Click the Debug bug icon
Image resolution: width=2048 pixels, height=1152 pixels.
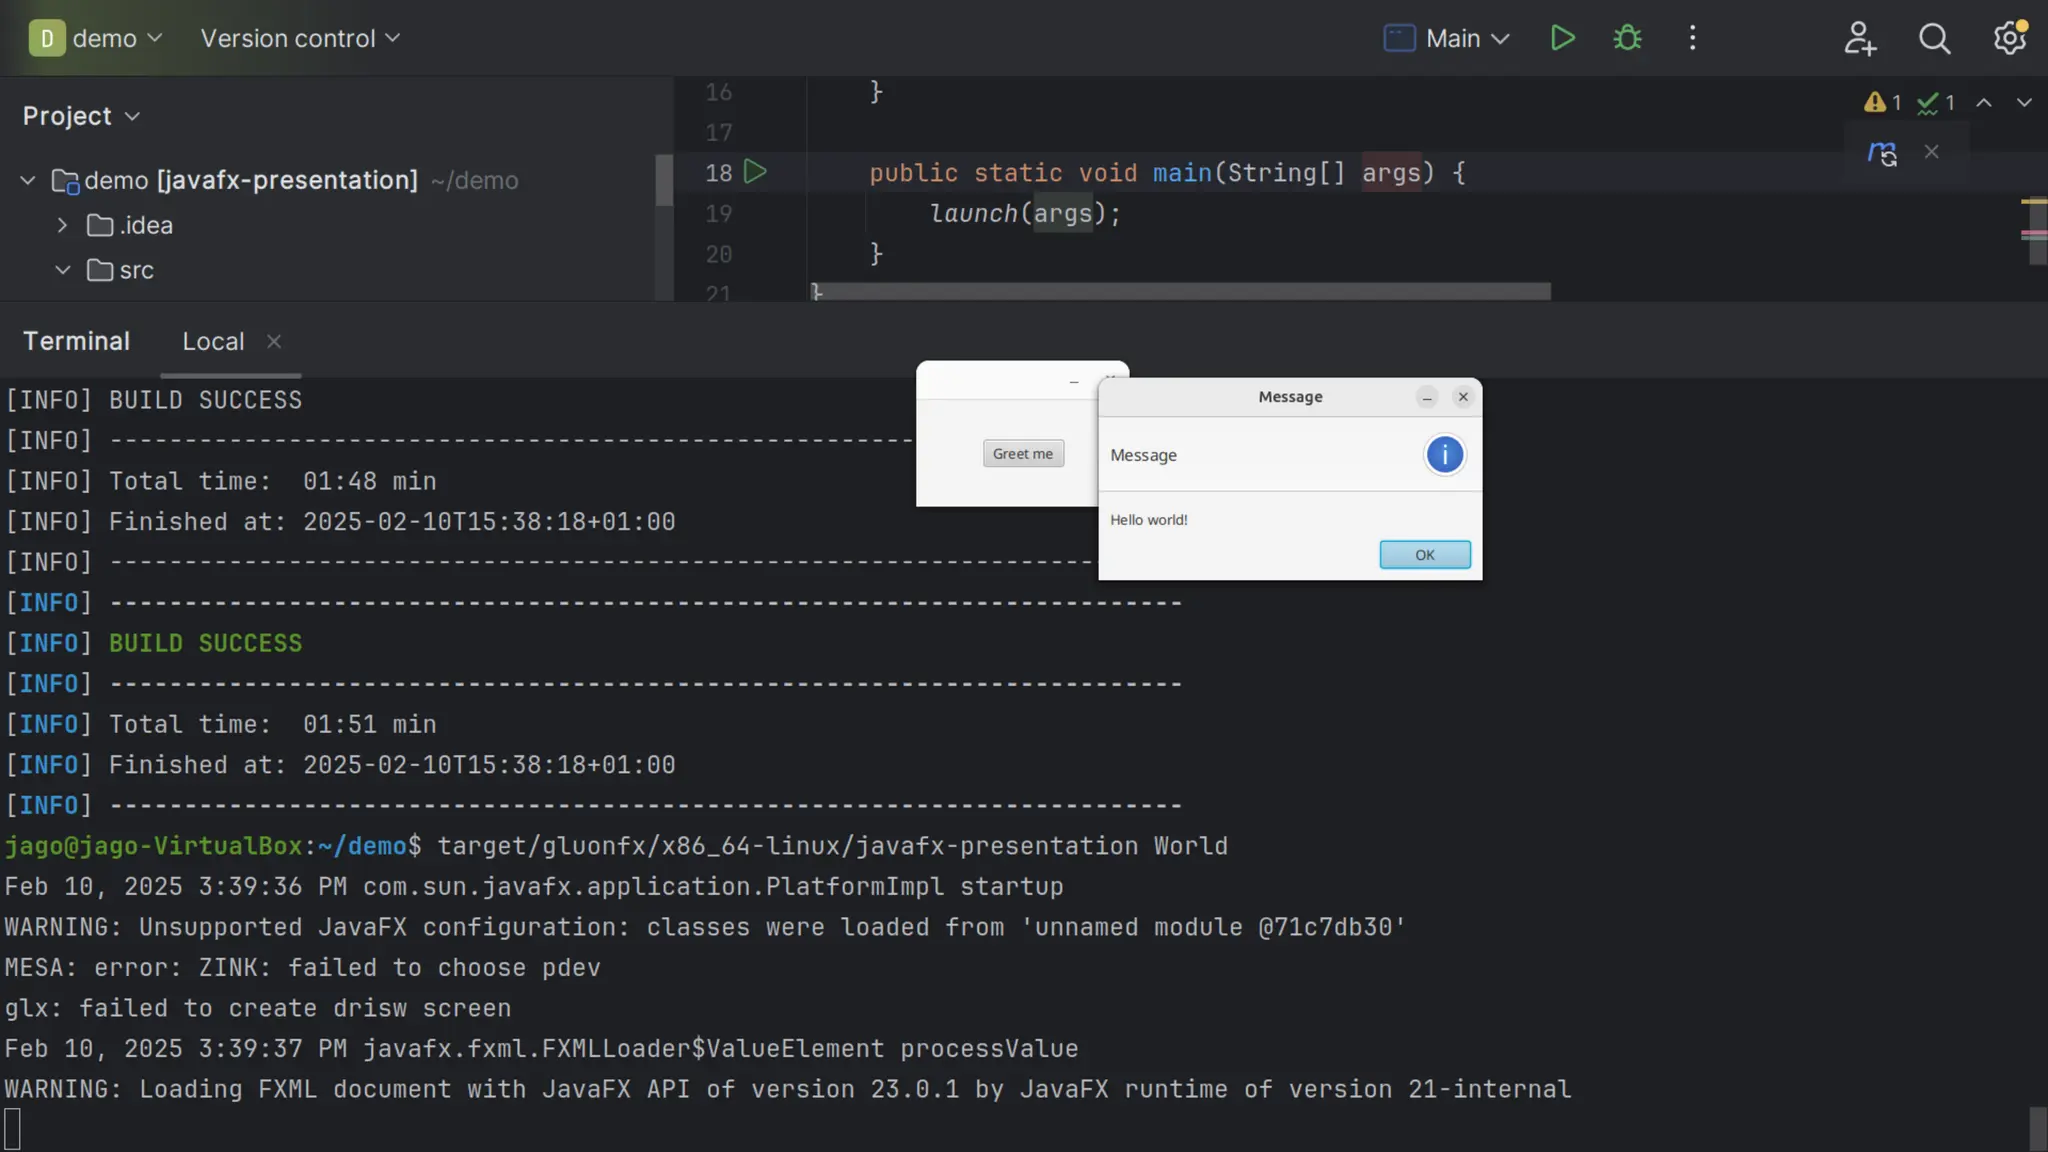pyautogui.click(x=1627, y=38)
